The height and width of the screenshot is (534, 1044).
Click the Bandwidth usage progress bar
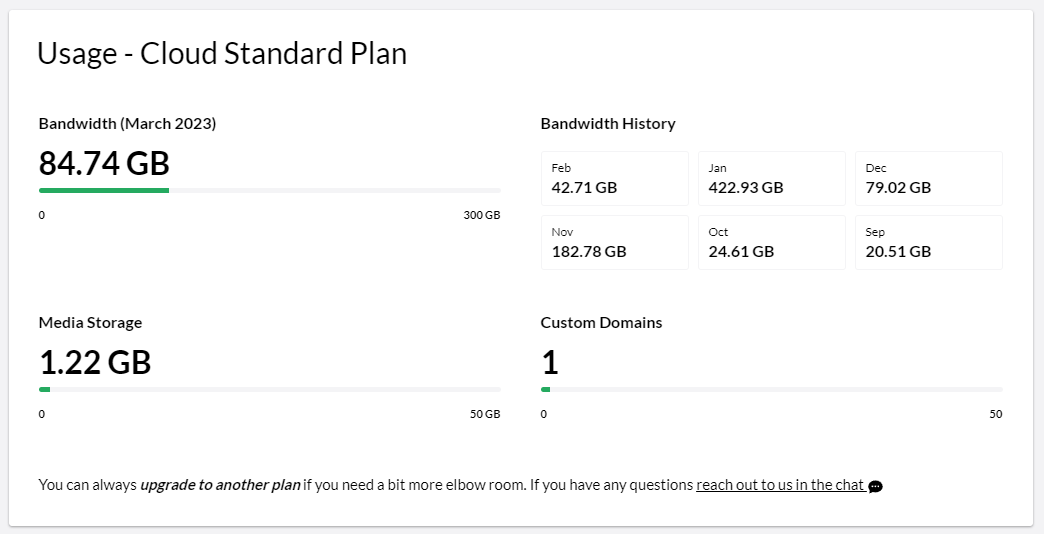pos(270,190)
